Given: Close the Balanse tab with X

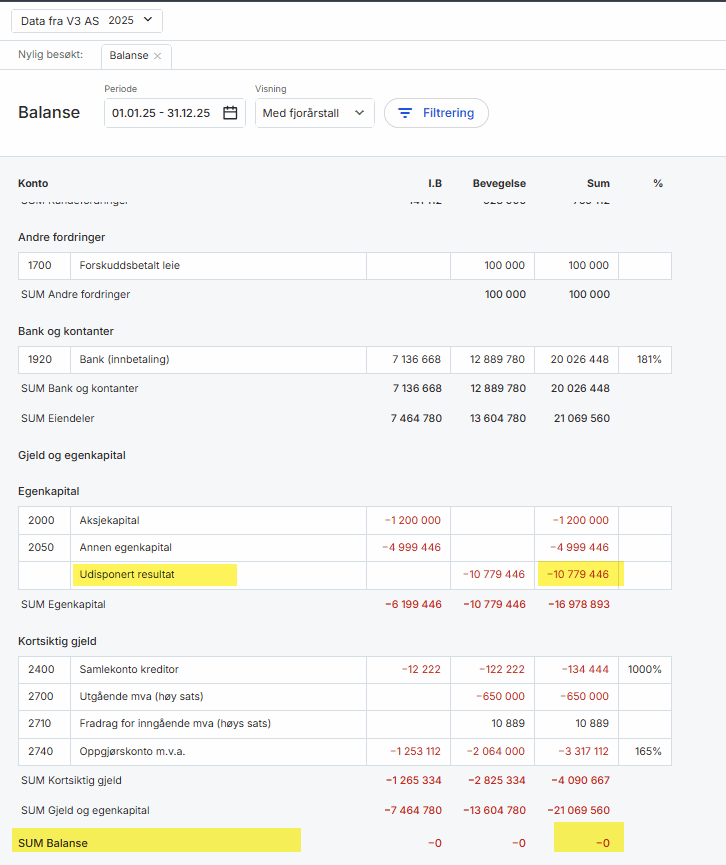Looking at the screenshot, I should [x=157, y=56].
